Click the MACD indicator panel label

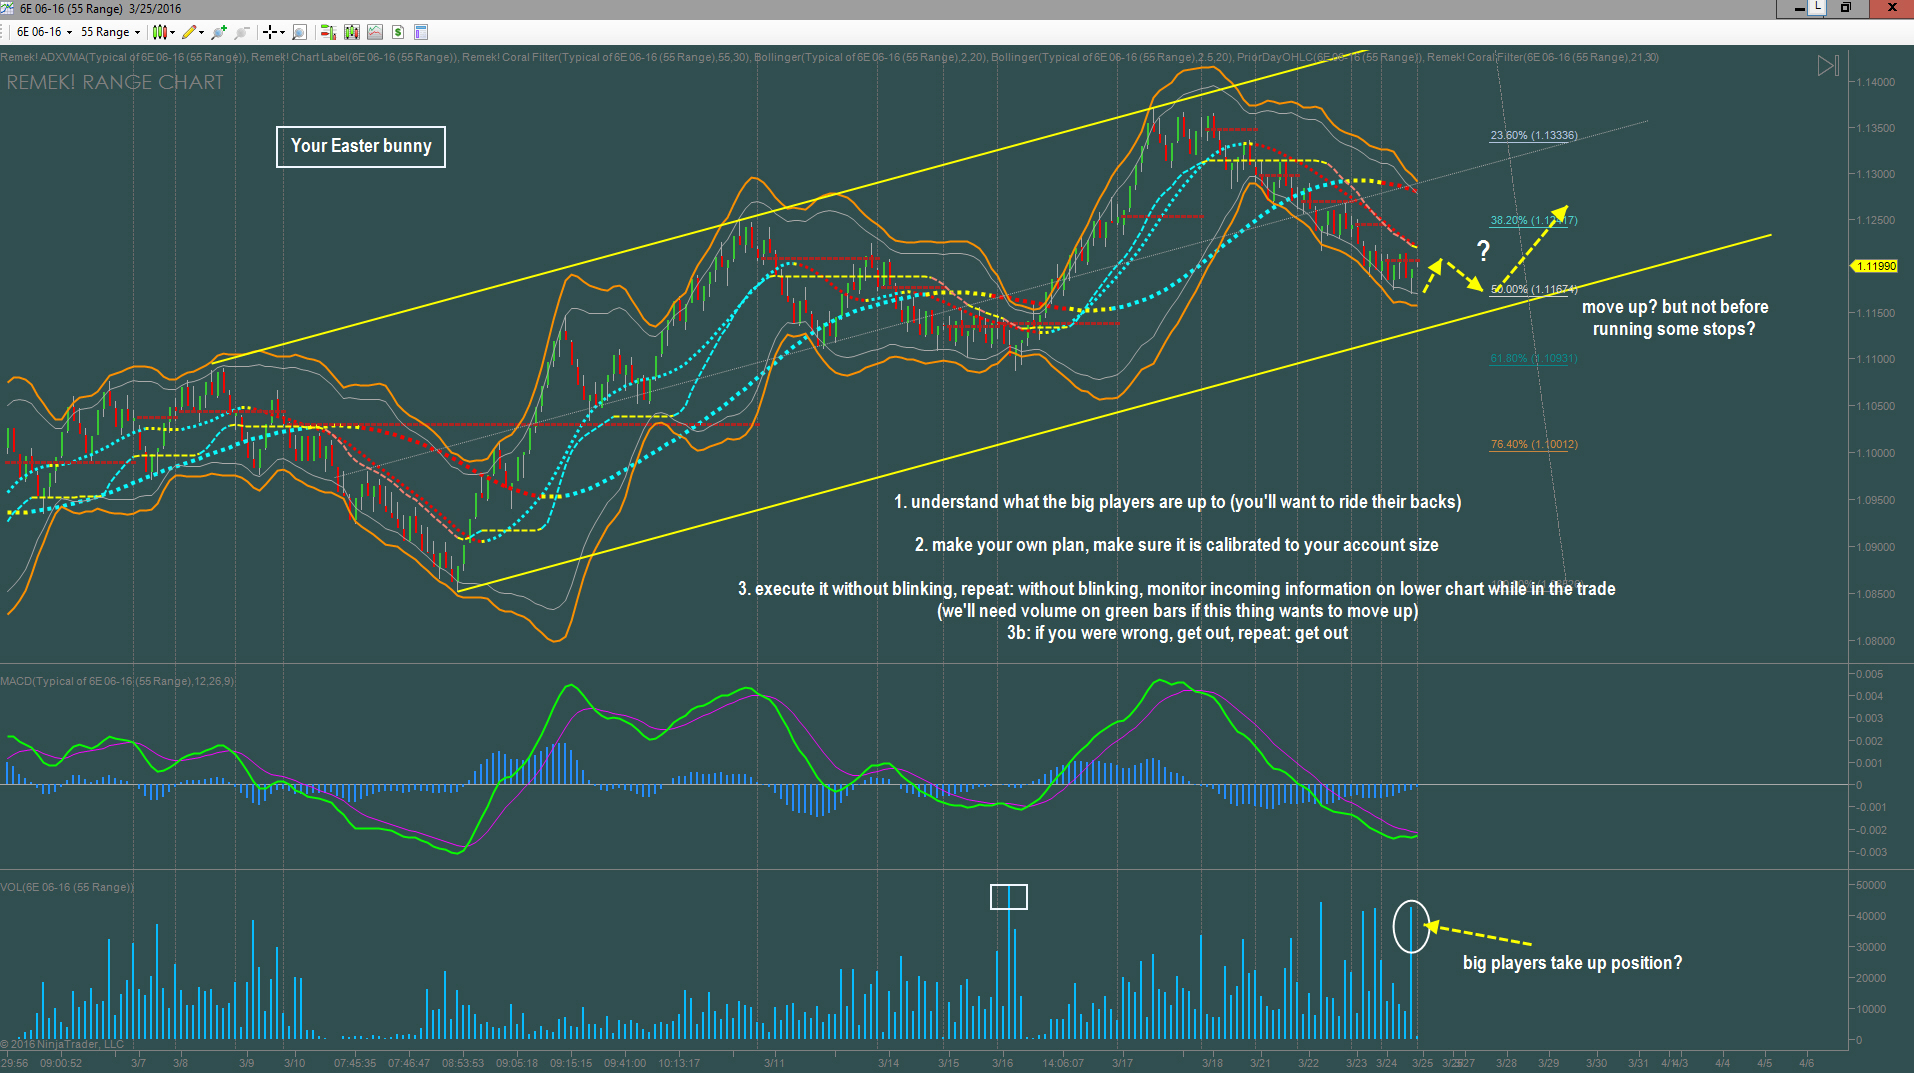click(118, 681)
